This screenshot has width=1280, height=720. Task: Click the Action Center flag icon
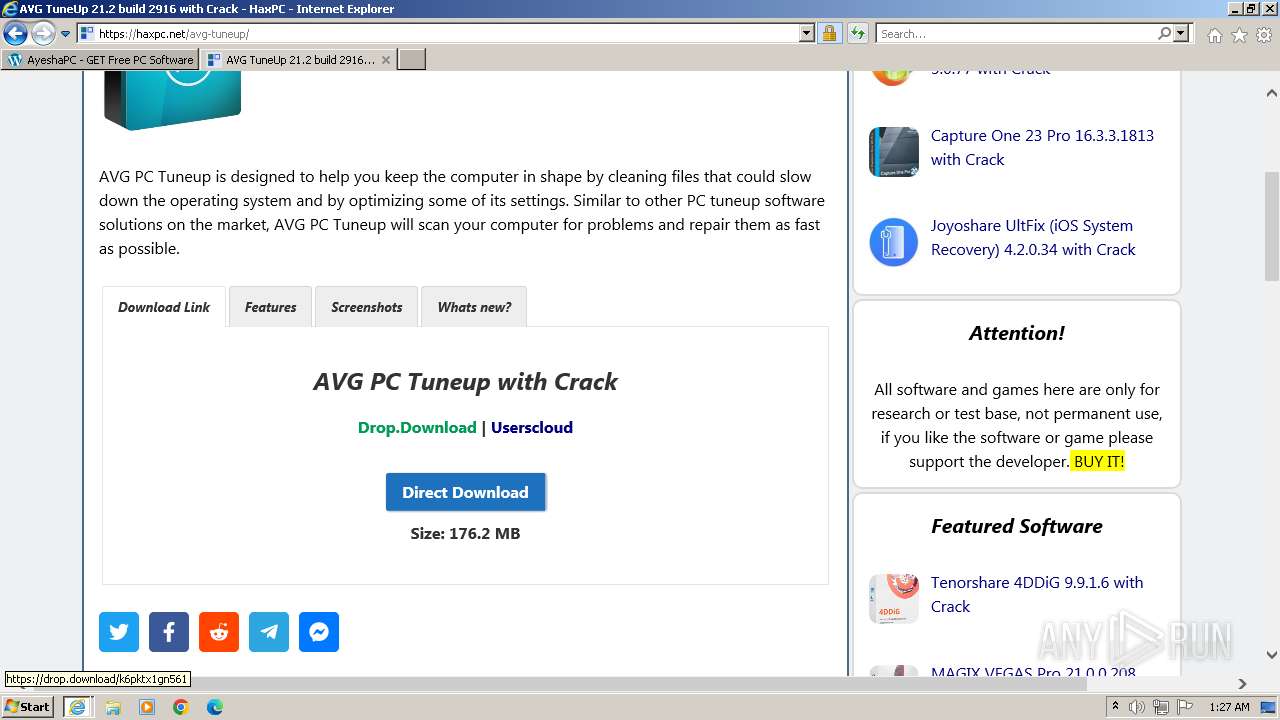coord(1185,707)
